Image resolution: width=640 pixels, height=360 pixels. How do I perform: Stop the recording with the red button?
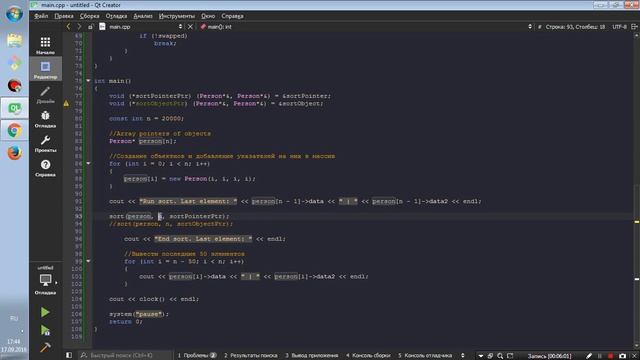610,356
